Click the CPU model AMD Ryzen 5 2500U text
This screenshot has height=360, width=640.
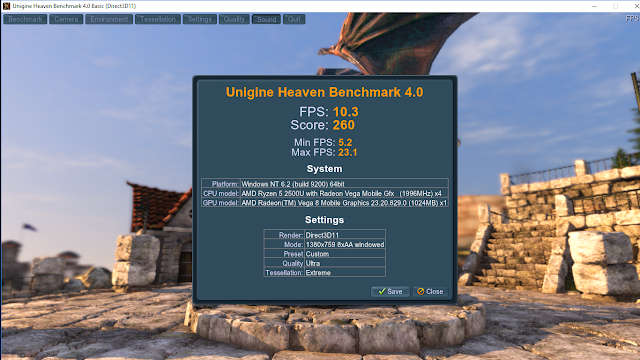[342, 193]
